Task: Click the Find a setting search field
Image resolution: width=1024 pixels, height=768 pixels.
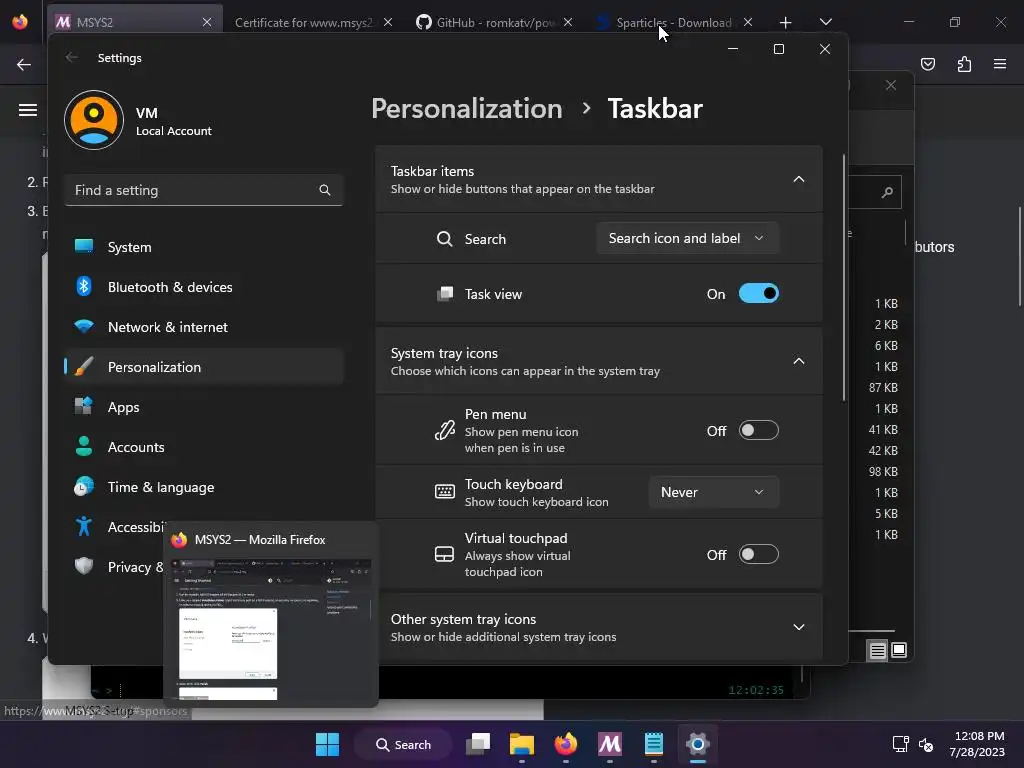Action: pos(204,190)
